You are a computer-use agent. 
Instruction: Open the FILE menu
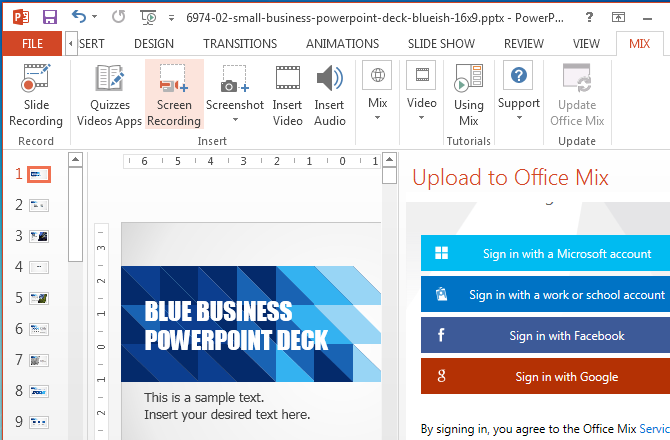pyautogui.click(x=32, y=44)
